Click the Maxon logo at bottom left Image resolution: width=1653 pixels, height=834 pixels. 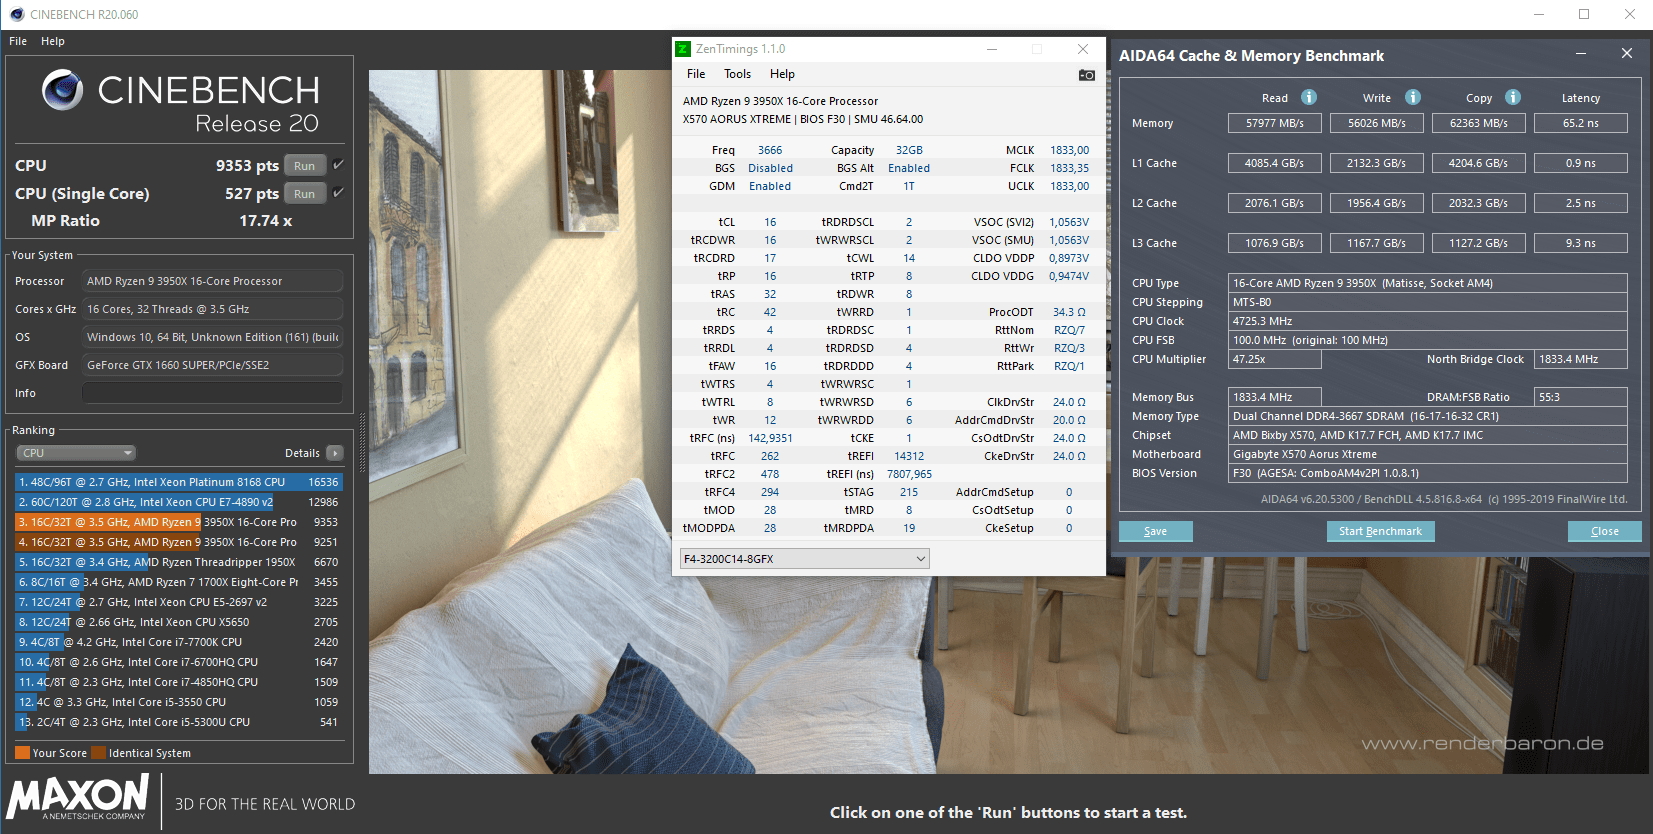click(x=78, y=797)
